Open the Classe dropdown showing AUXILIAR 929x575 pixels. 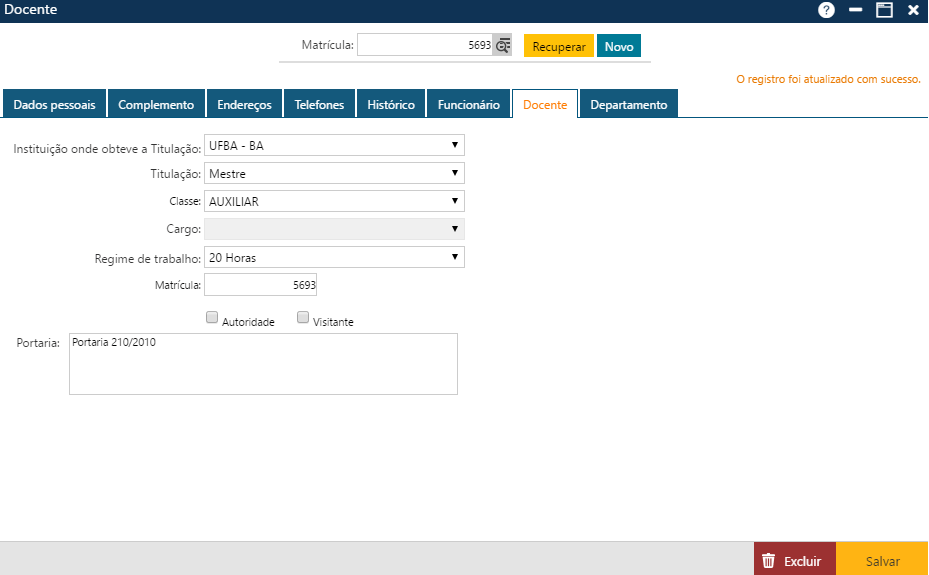pyautogui.click(x=334, y=201)
